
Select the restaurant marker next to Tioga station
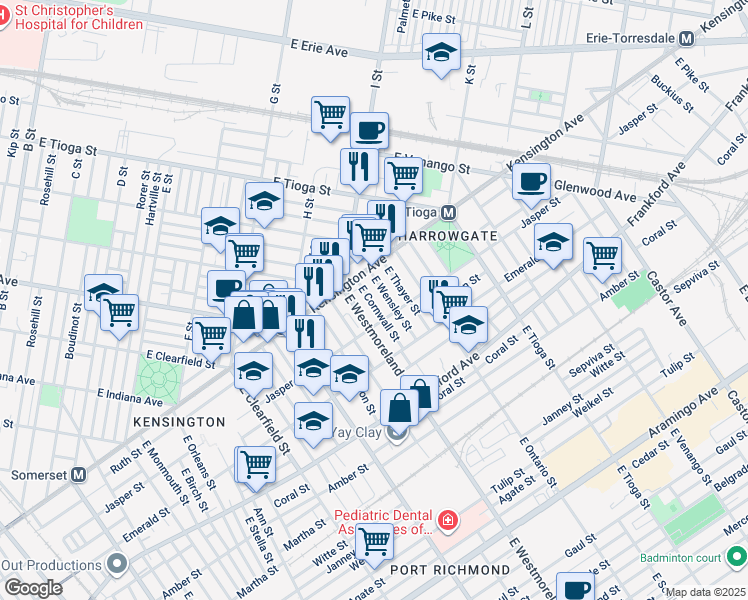click(391, 215)
